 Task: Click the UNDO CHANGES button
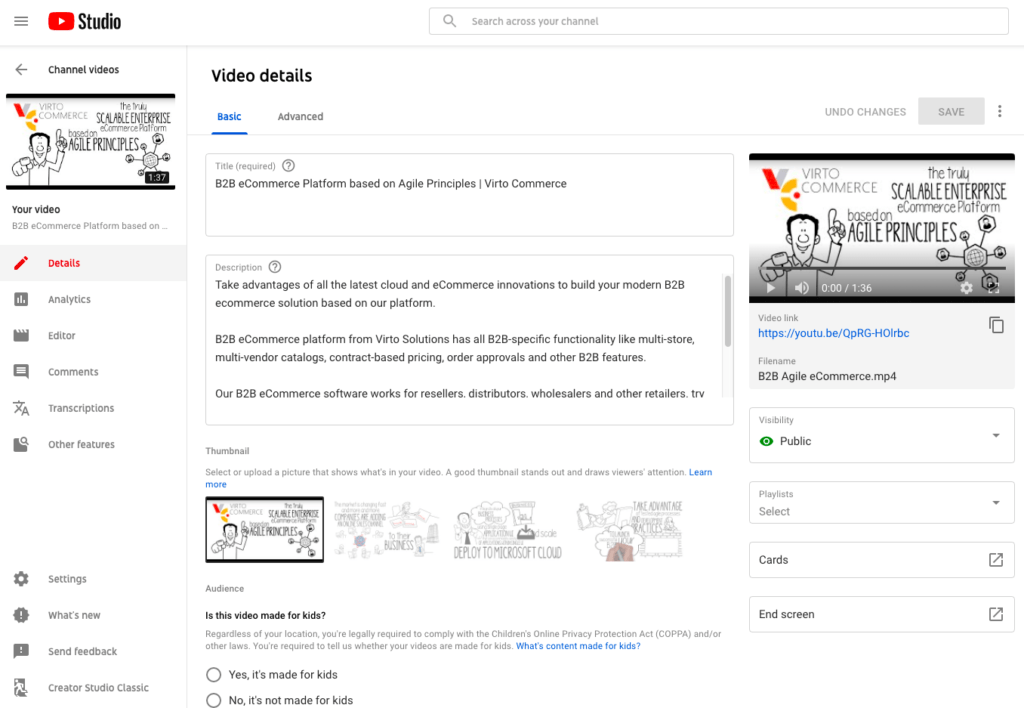[x=865, y=112]
